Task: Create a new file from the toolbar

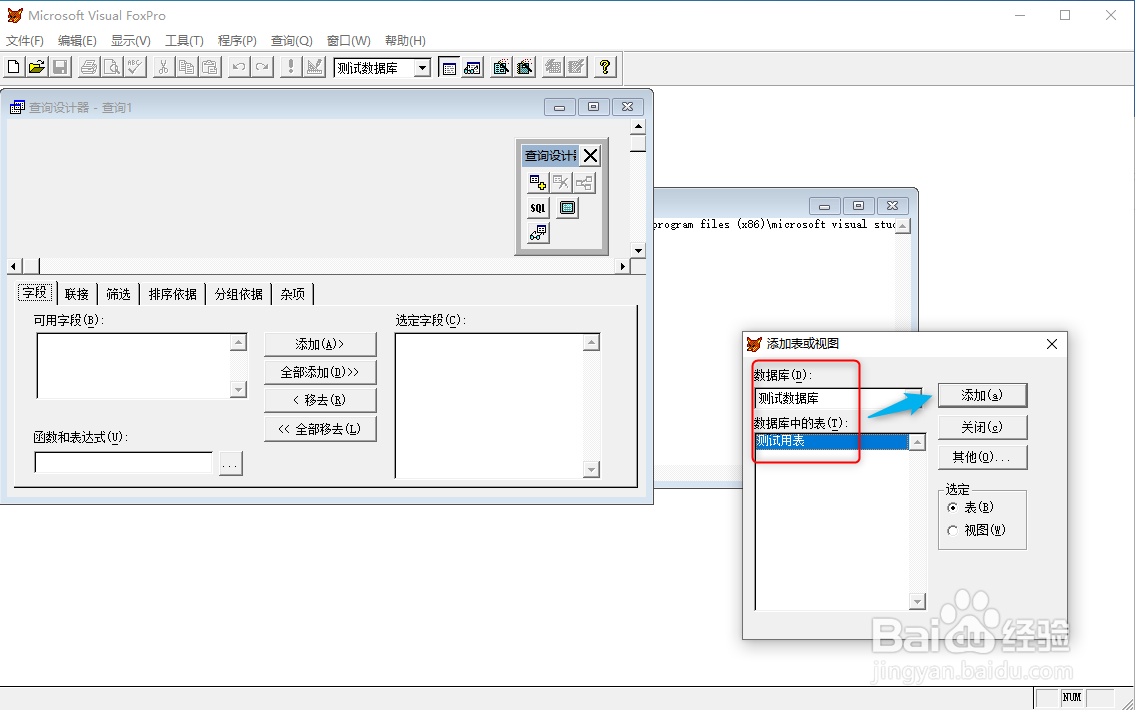Action: 14,67
